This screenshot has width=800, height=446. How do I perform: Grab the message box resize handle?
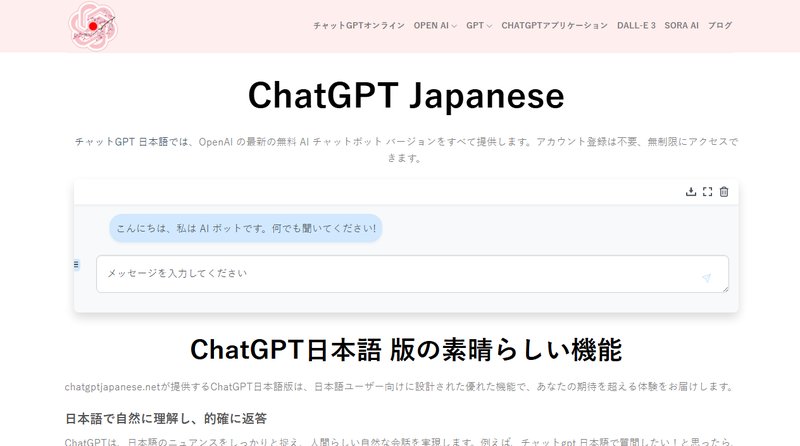(726, 289)
